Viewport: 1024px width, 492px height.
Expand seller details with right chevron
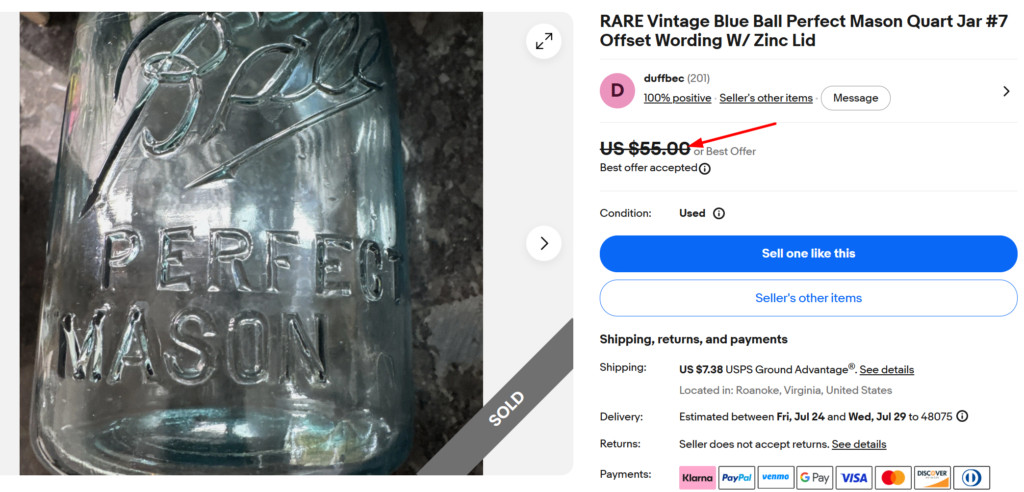1006,91
